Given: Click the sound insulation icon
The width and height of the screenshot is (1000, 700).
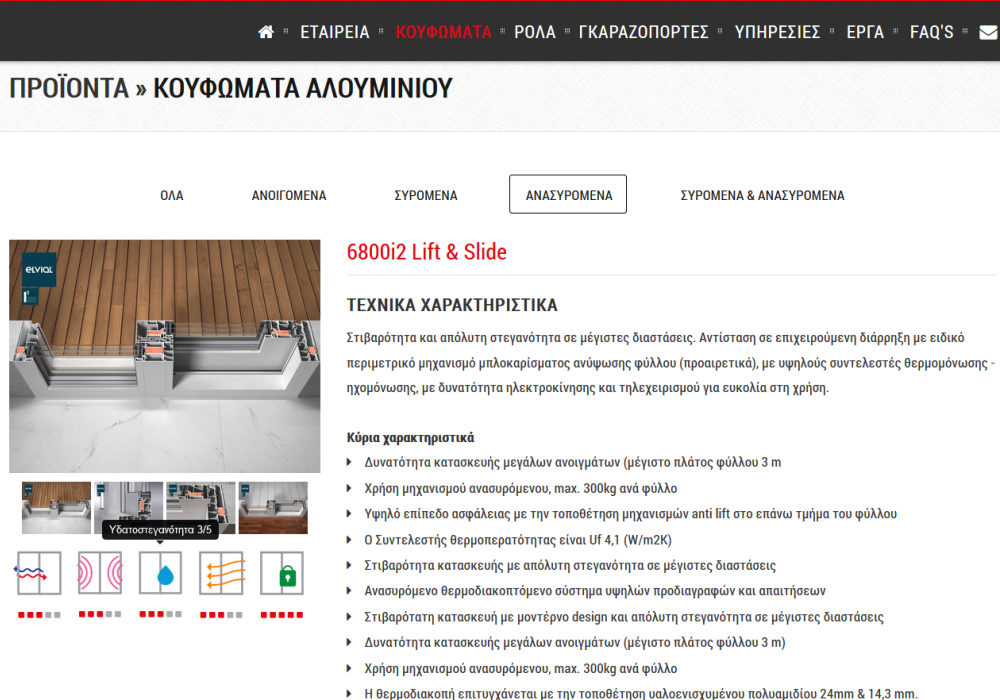Looking at the screenshot, I should point(100,573).
